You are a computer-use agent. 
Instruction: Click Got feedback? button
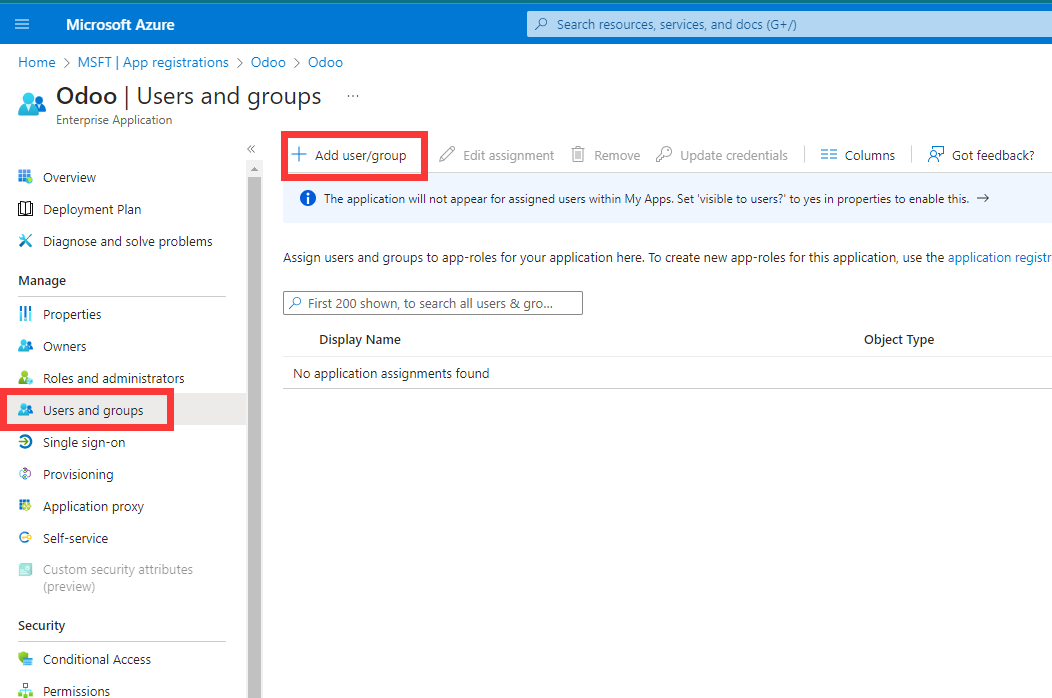point(981,155)
